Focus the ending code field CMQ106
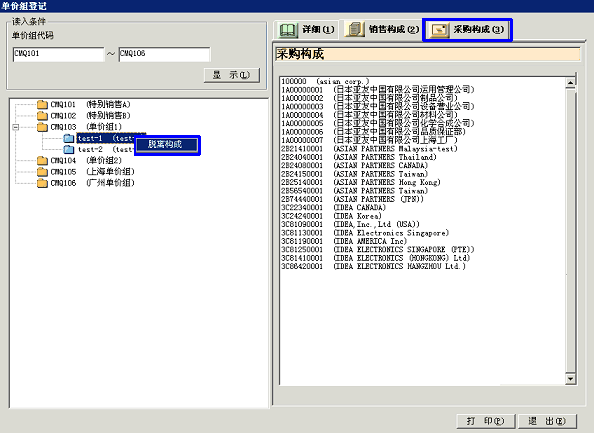This screenshot has width=594, height=433. pos(164,54)
